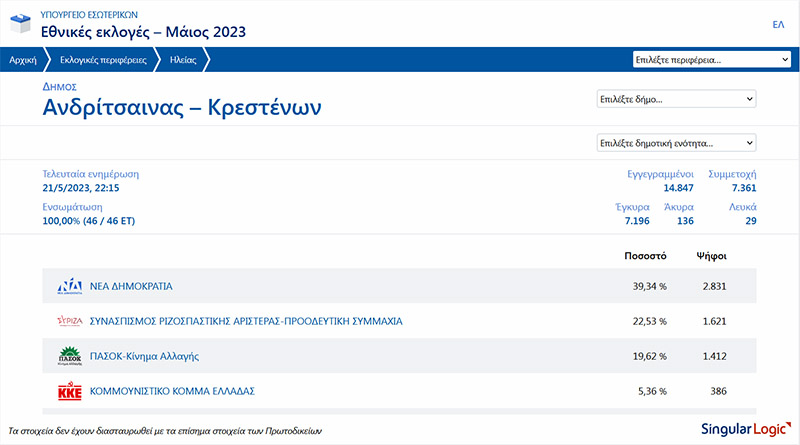
Task: Click the Ψήφοι column header
Action: click(711, 256)
